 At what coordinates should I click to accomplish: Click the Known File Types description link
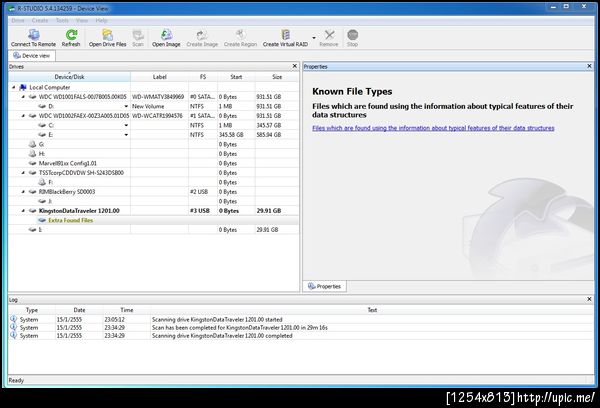pos(433,128)
